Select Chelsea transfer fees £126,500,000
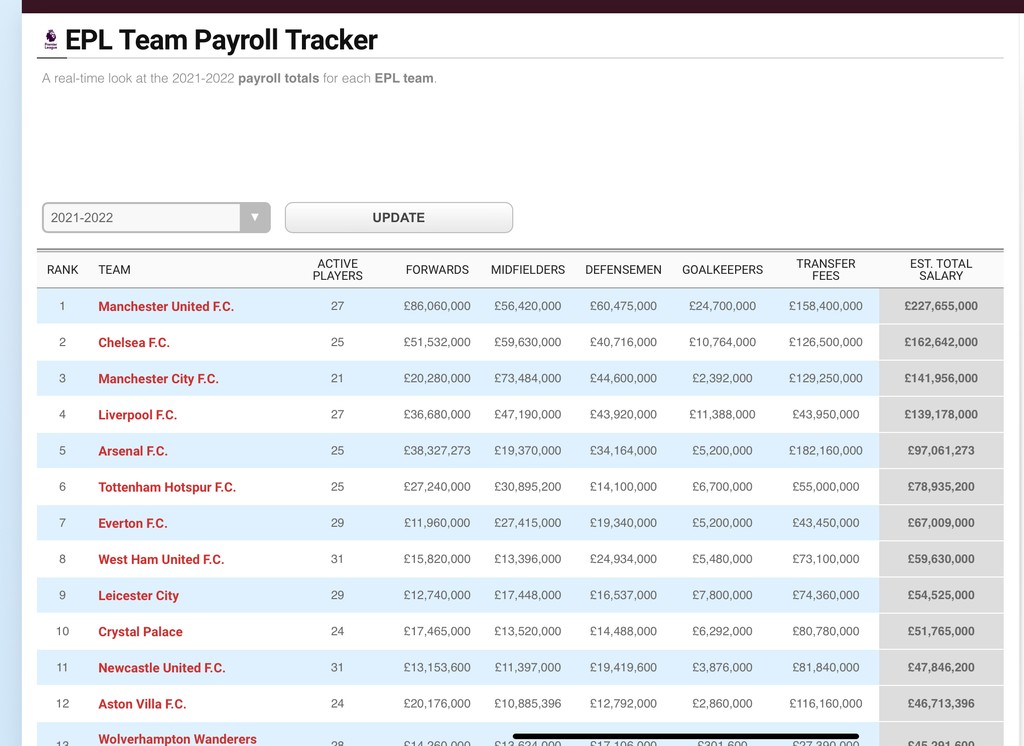This screenshot has height=746, width=1024. point(825,342)
